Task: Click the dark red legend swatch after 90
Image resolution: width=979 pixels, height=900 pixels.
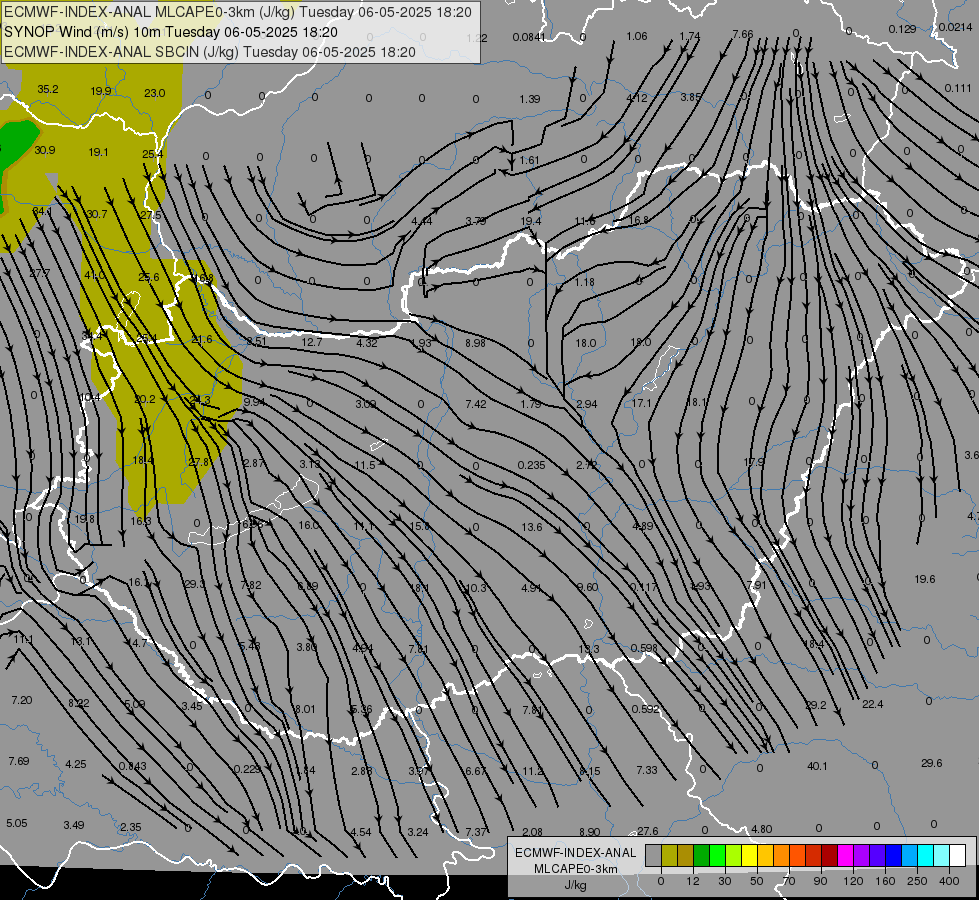Action: coord(829,856)
